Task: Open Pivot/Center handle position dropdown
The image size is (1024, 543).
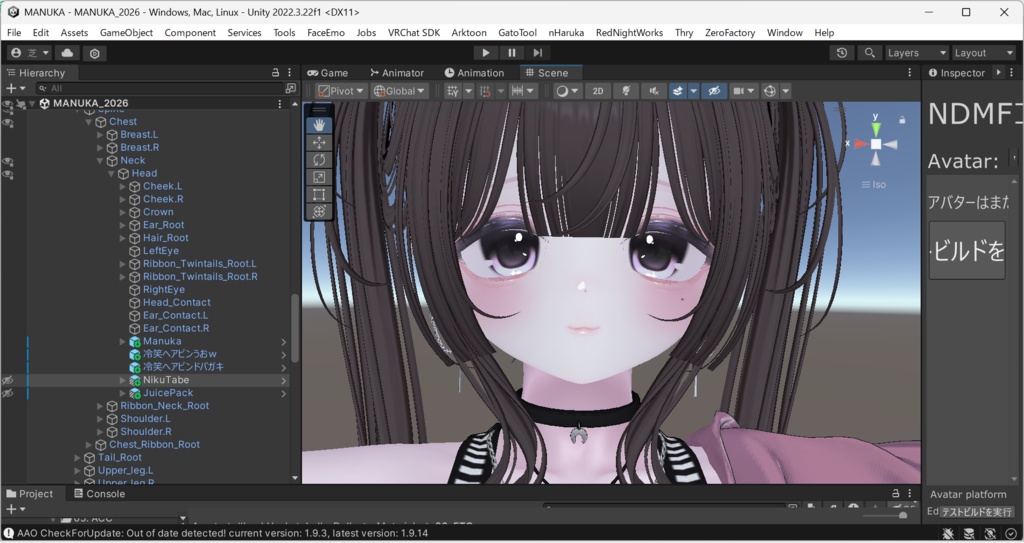Action: coord(340,91)
